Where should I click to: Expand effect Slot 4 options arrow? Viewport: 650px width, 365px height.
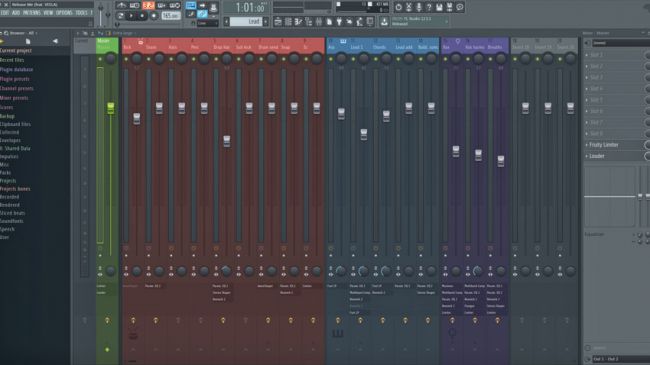click(587, 88)
